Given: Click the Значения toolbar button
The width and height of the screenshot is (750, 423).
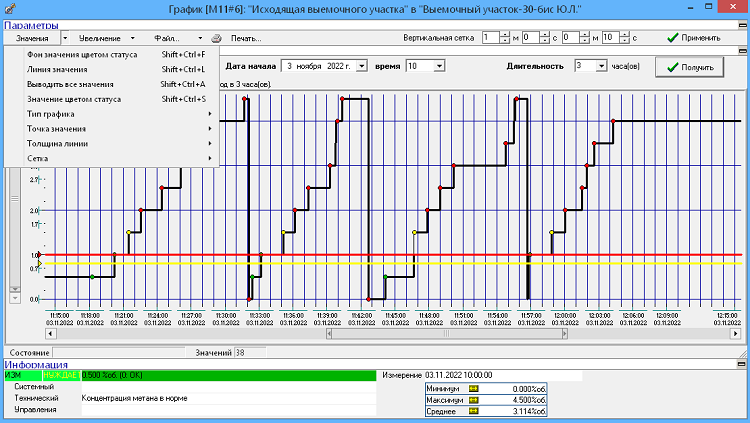Looking at the screenshot, I should coord(32,38).
